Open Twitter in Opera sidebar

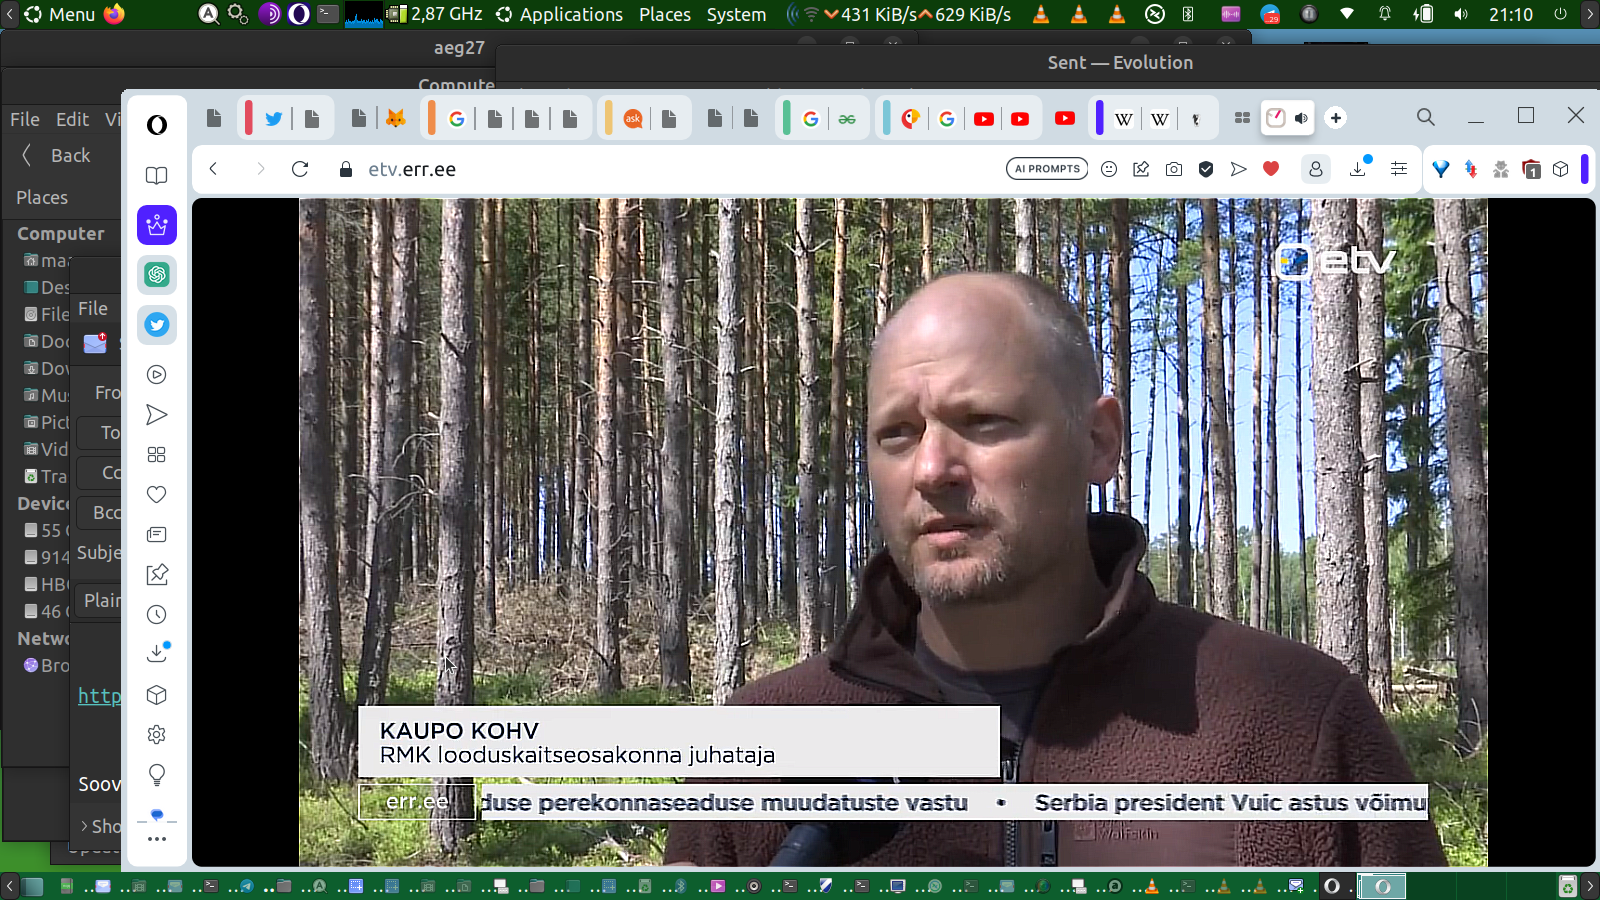click(157, 325)
